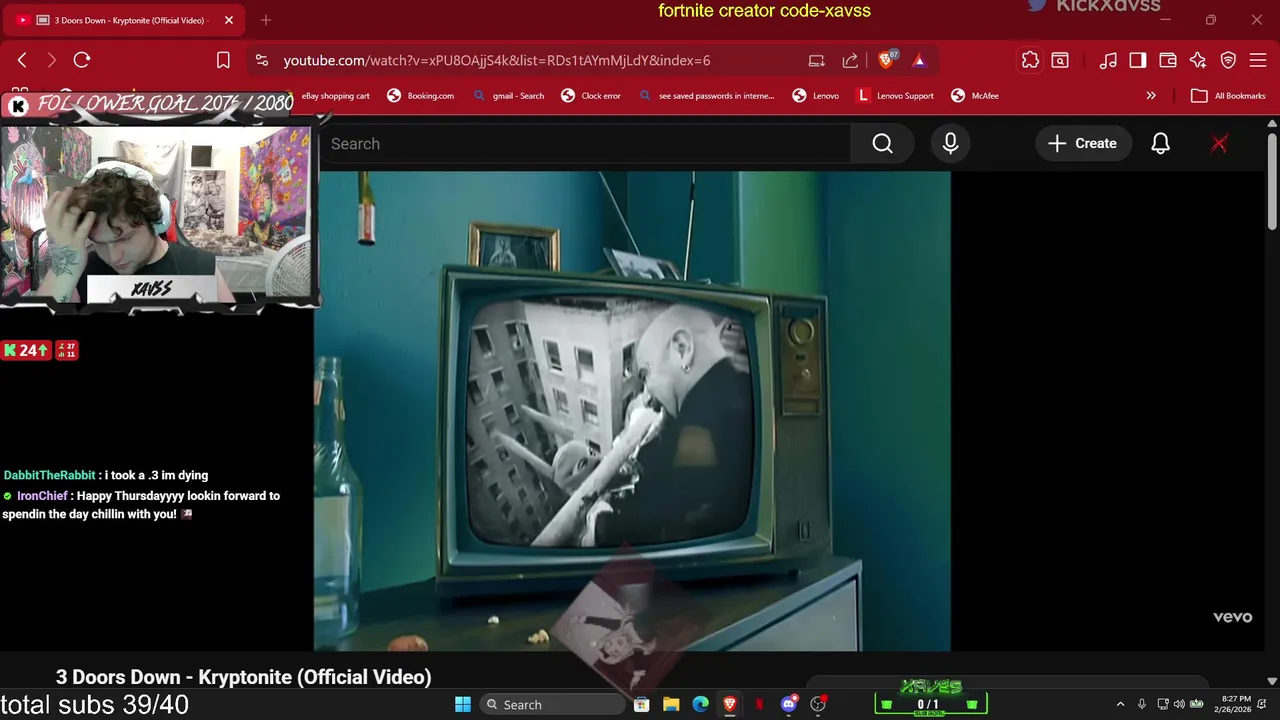1280x720 pixels.
Task: Open the Extensions puzzle icon
Action: tap(1030, 60)
